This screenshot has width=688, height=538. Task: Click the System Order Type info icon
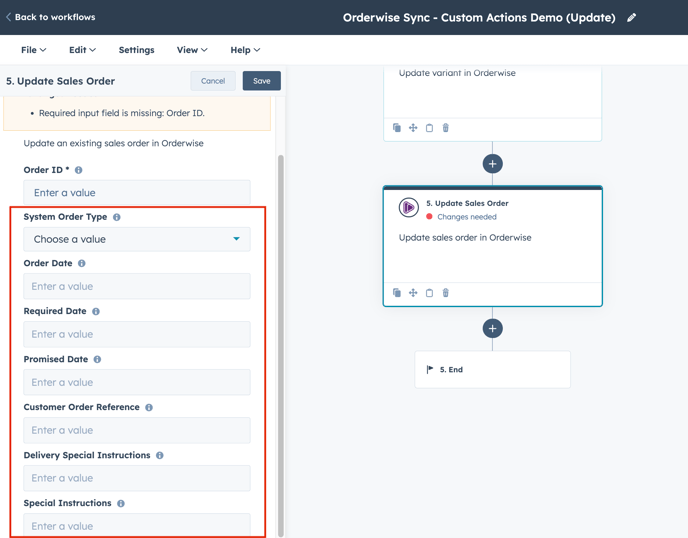click(x=117, y=217)
